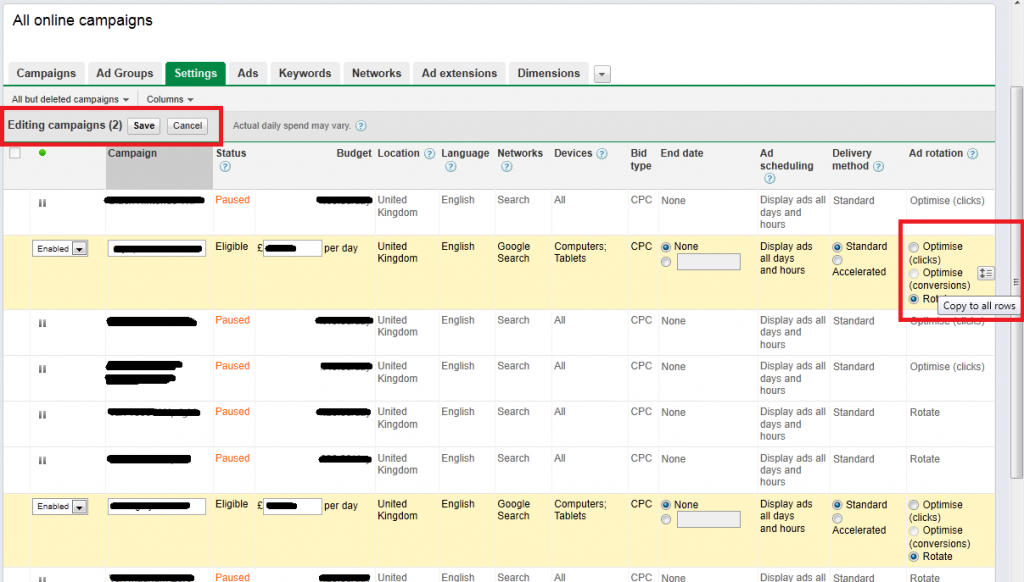Viewport: 1024px width, 582px height.
Task: Click help icon next to Ad rotation
Action: pos(972,154)
